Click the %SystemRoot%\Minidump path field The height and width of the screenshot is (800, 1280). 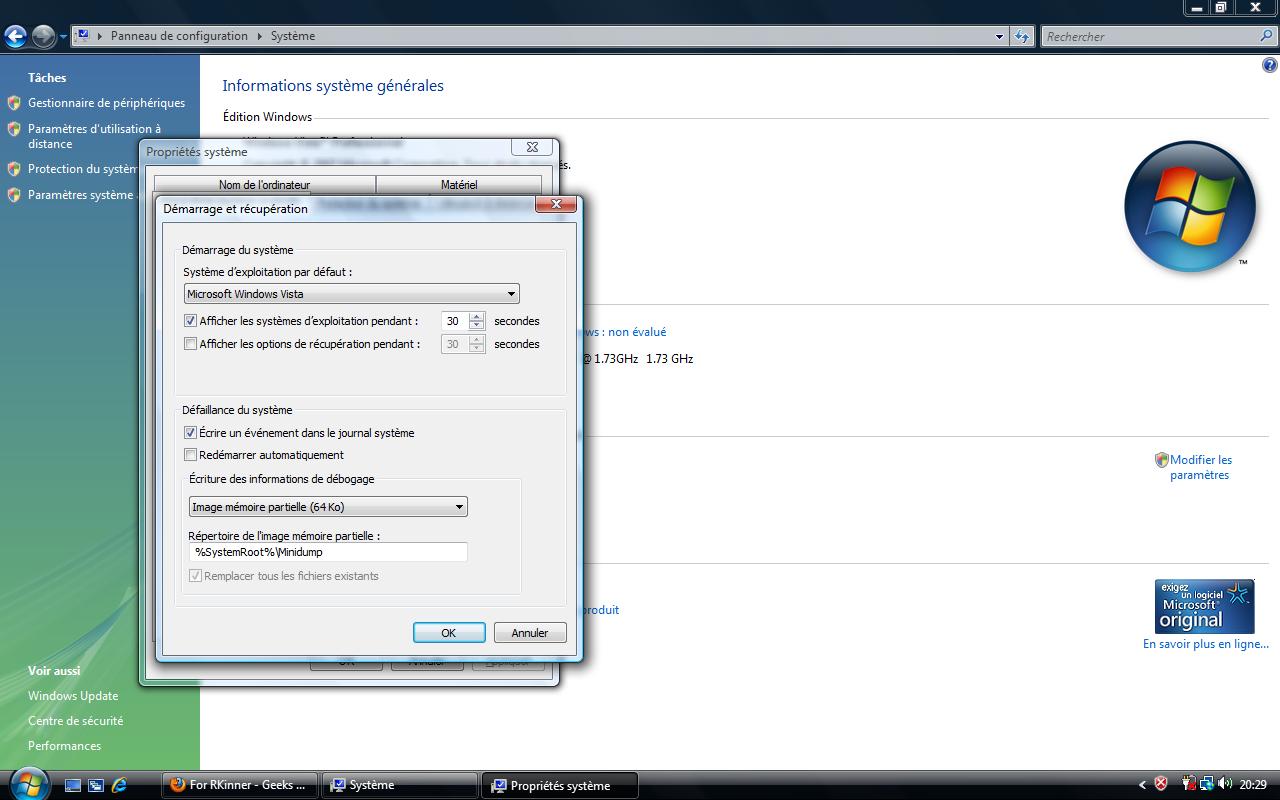(x=328, y=552)
